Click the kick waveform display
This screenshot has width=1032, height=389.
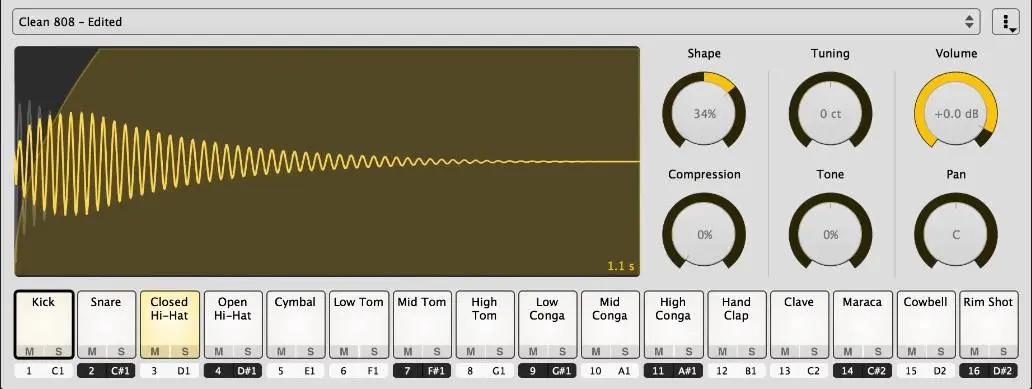(x=327, y=161)
